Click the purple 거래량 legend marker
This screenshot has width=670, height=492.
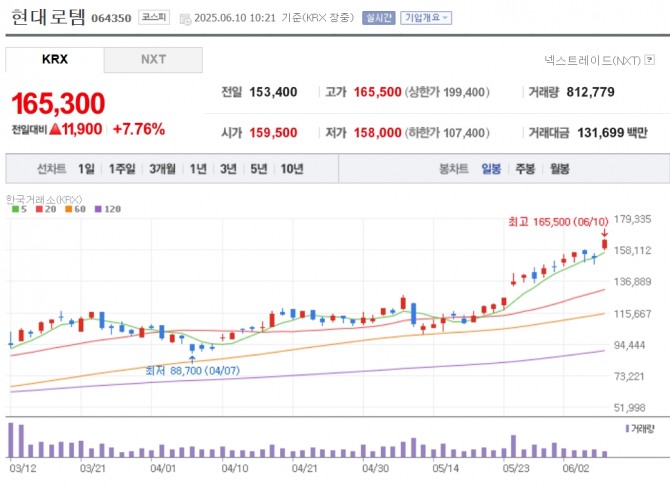[x=627, y=428]
